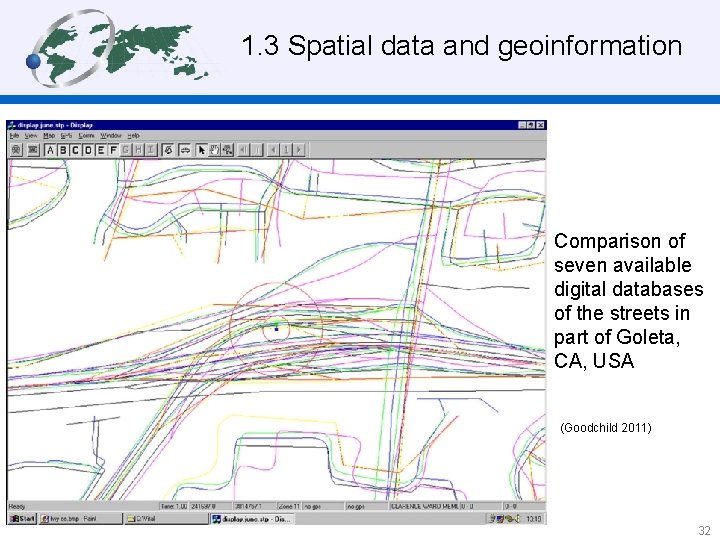Click the greyed left arrow navigation button
This screenshot has height=540, width=720.
coord(273,150)
